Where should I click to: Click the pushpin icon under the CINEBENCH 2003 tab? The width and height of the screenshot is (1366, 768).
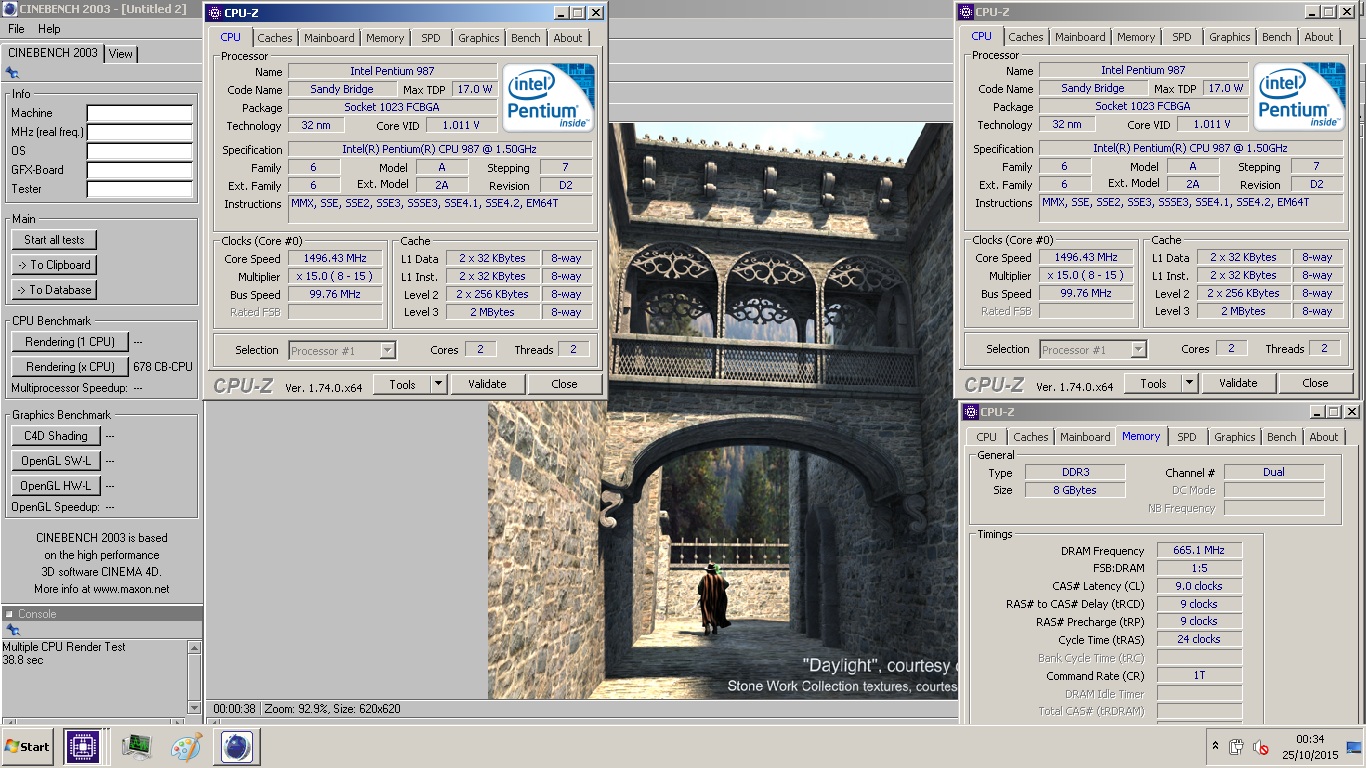point(12,73)
